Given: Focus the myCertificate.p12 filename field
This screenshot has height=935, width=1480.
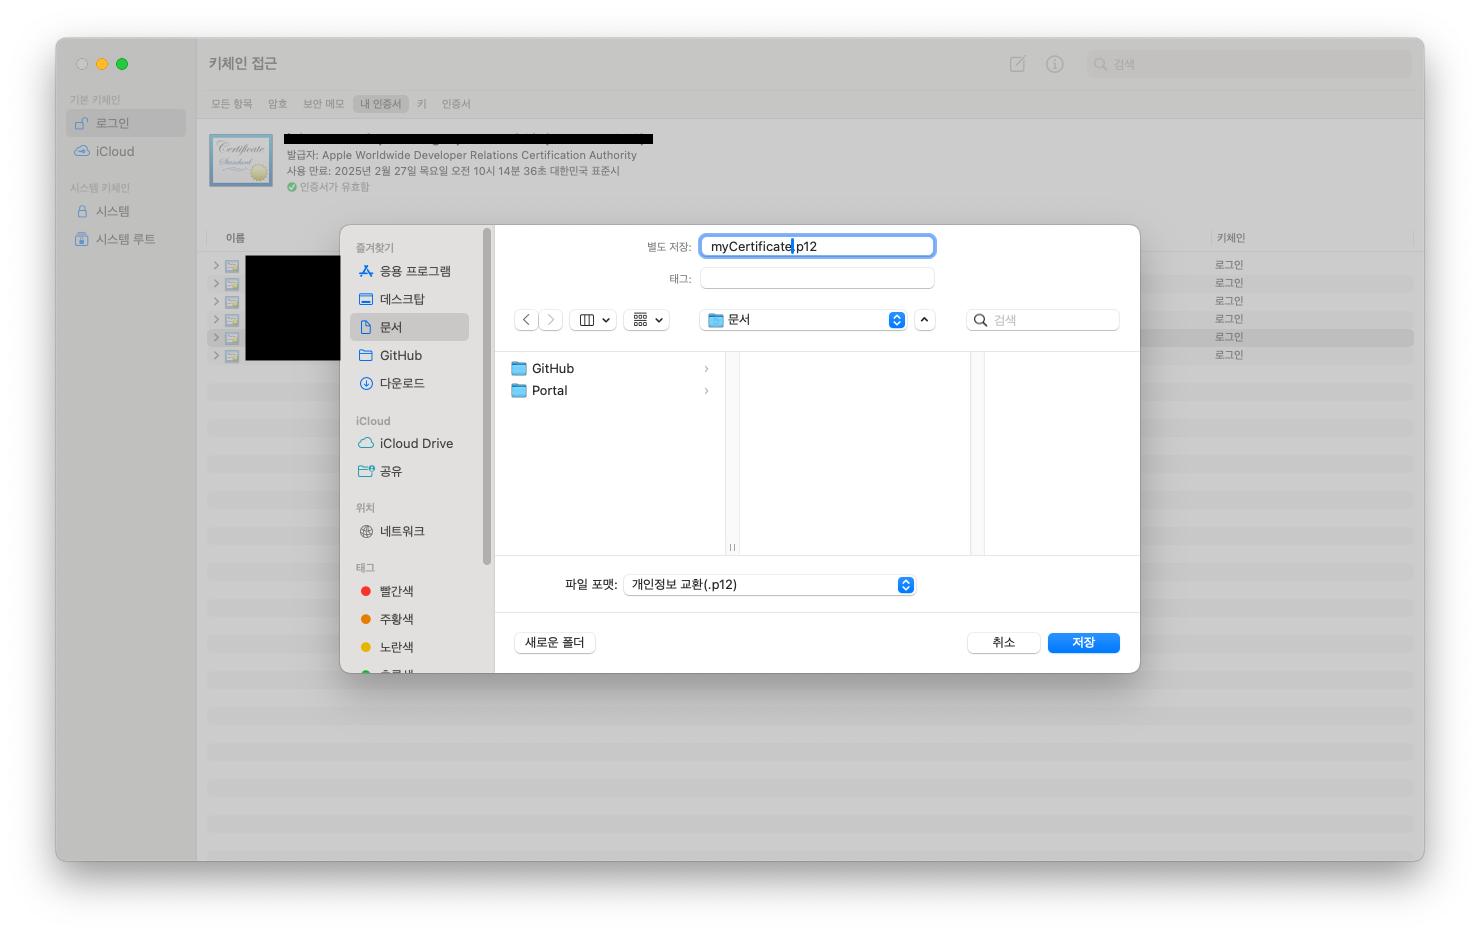Looking at the screenshot, I should click(817, 246).
